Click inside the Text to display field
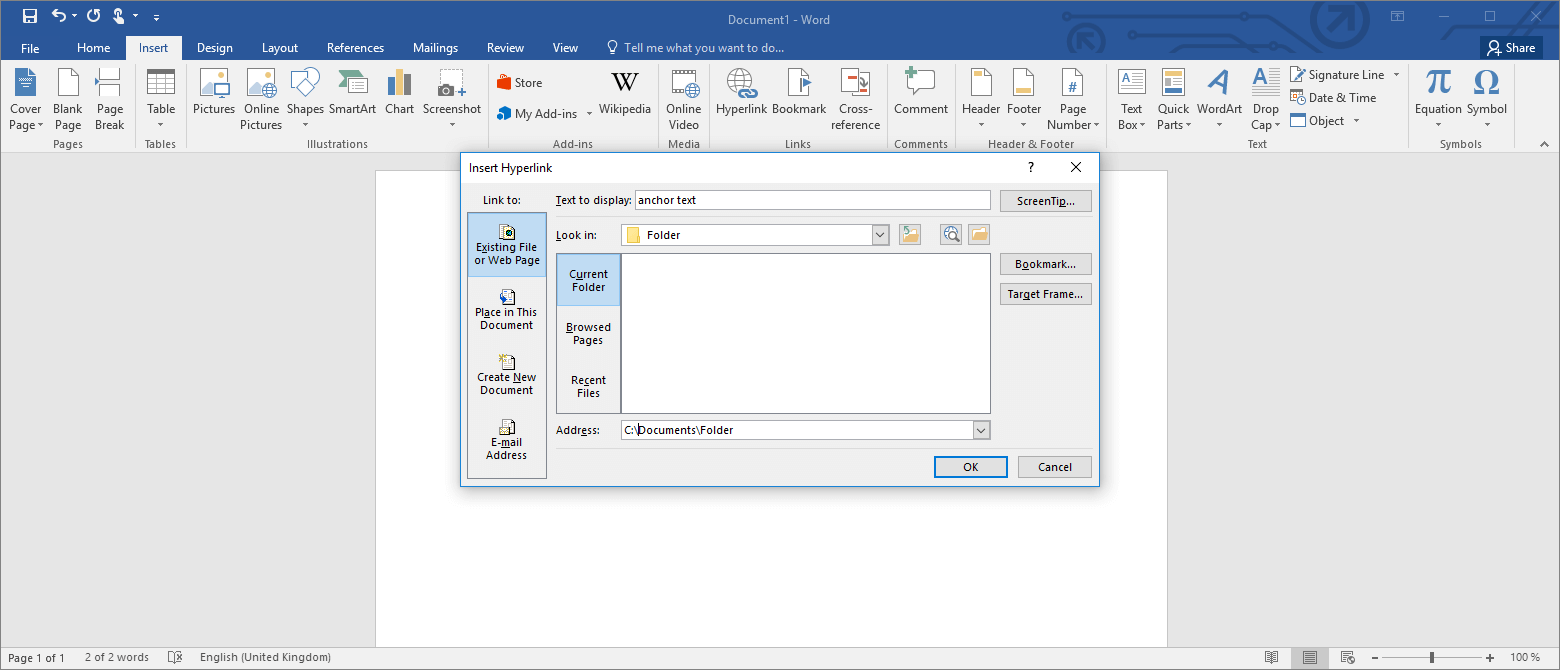Viewport: 1560px width, 670px height. [x=812, y=200]
